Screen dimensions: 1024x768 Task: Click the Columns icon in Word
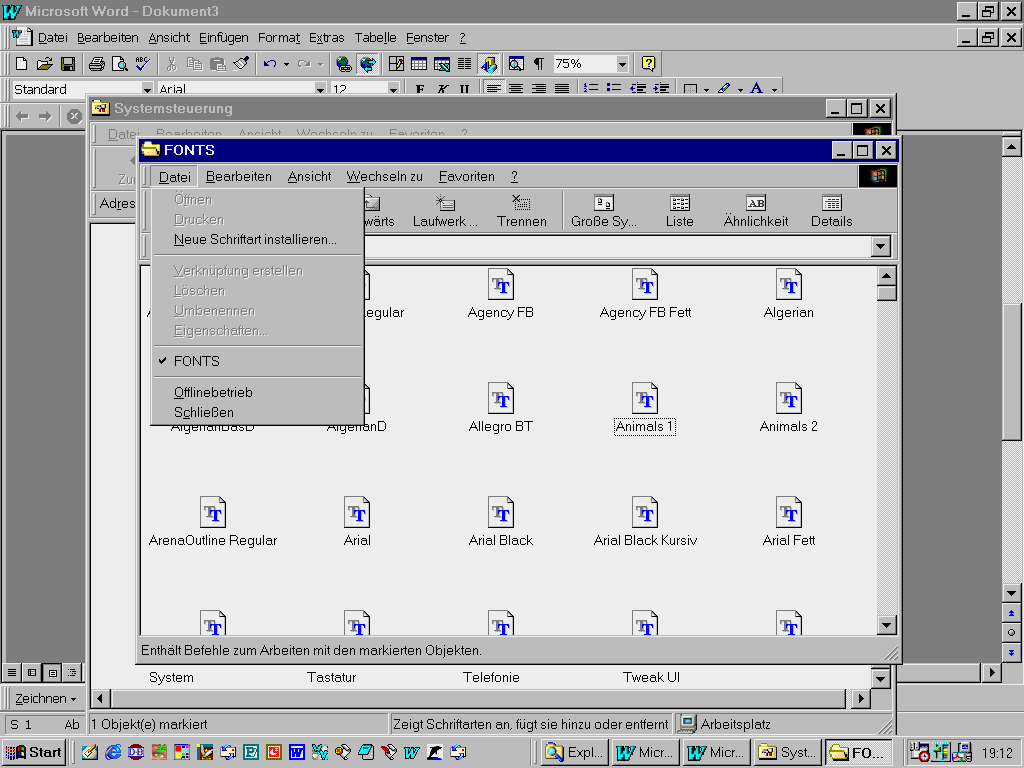tap(464, 64)
